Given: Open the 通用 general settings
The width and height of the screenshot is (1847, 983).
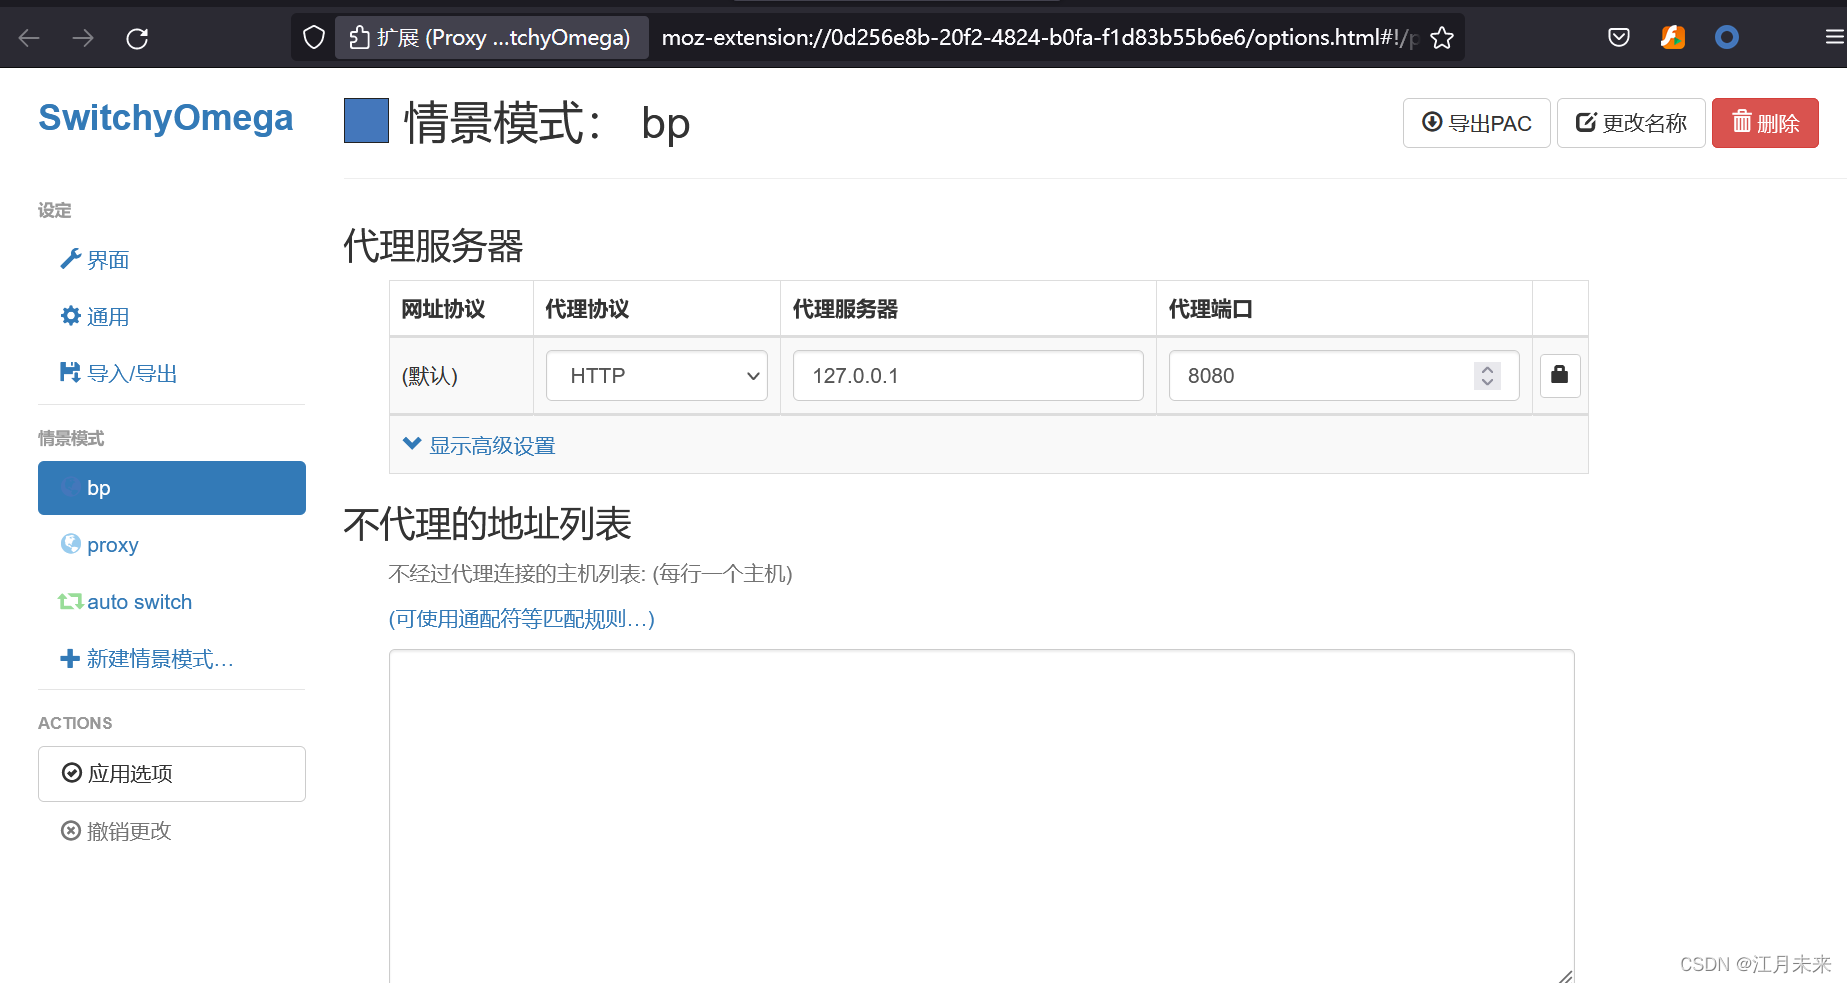Looking at the screenshot, I should (x=95, y=317).
